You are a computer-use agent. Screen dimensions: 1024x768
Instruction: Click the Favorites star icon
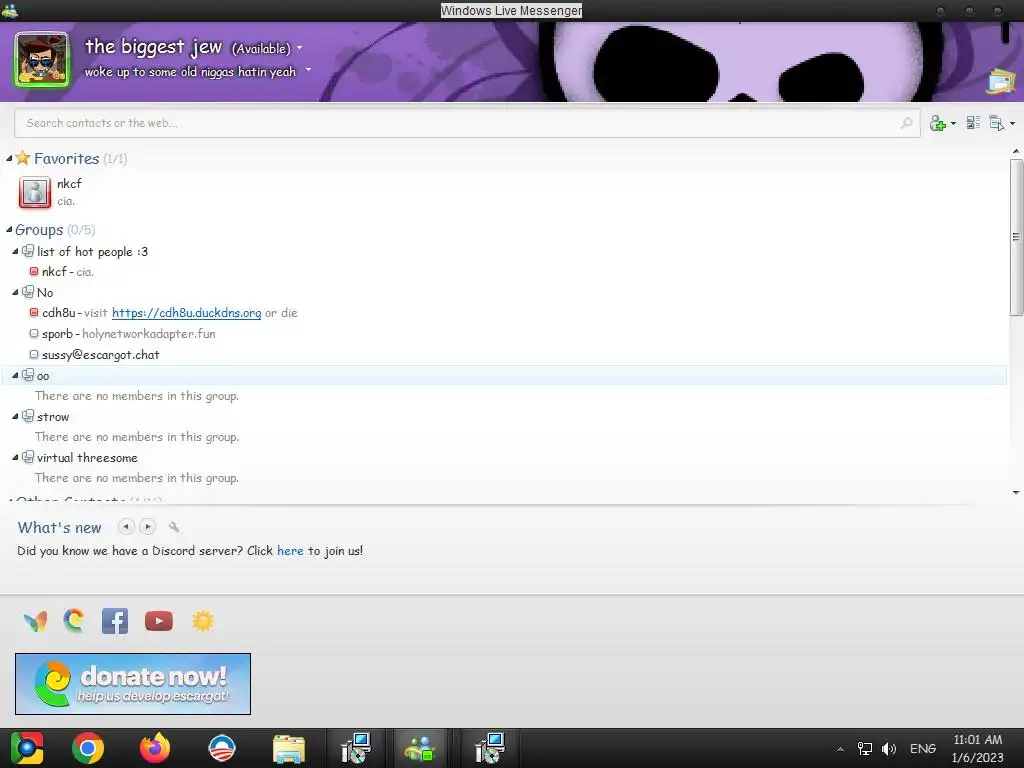click(x=23, y=157)
